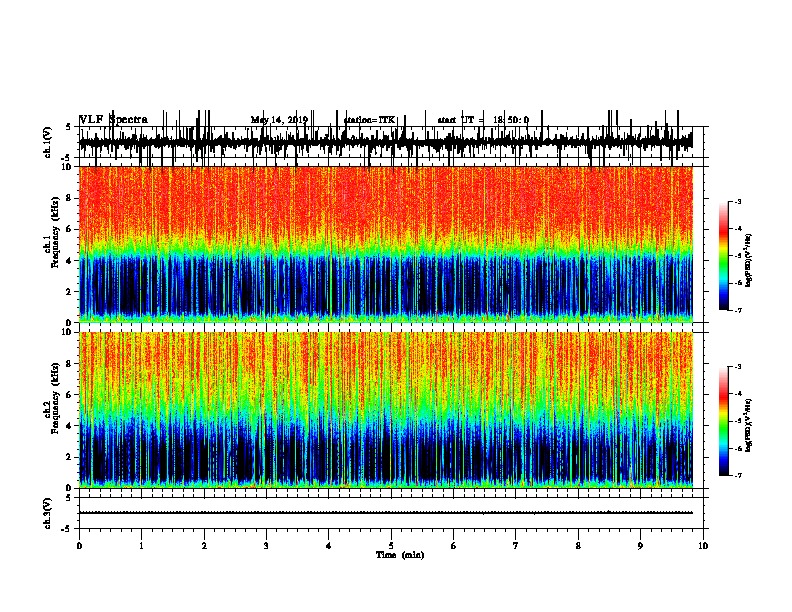Click time axis tick label "0"
This screenshot has width=792, height=612.
(79, 546)
